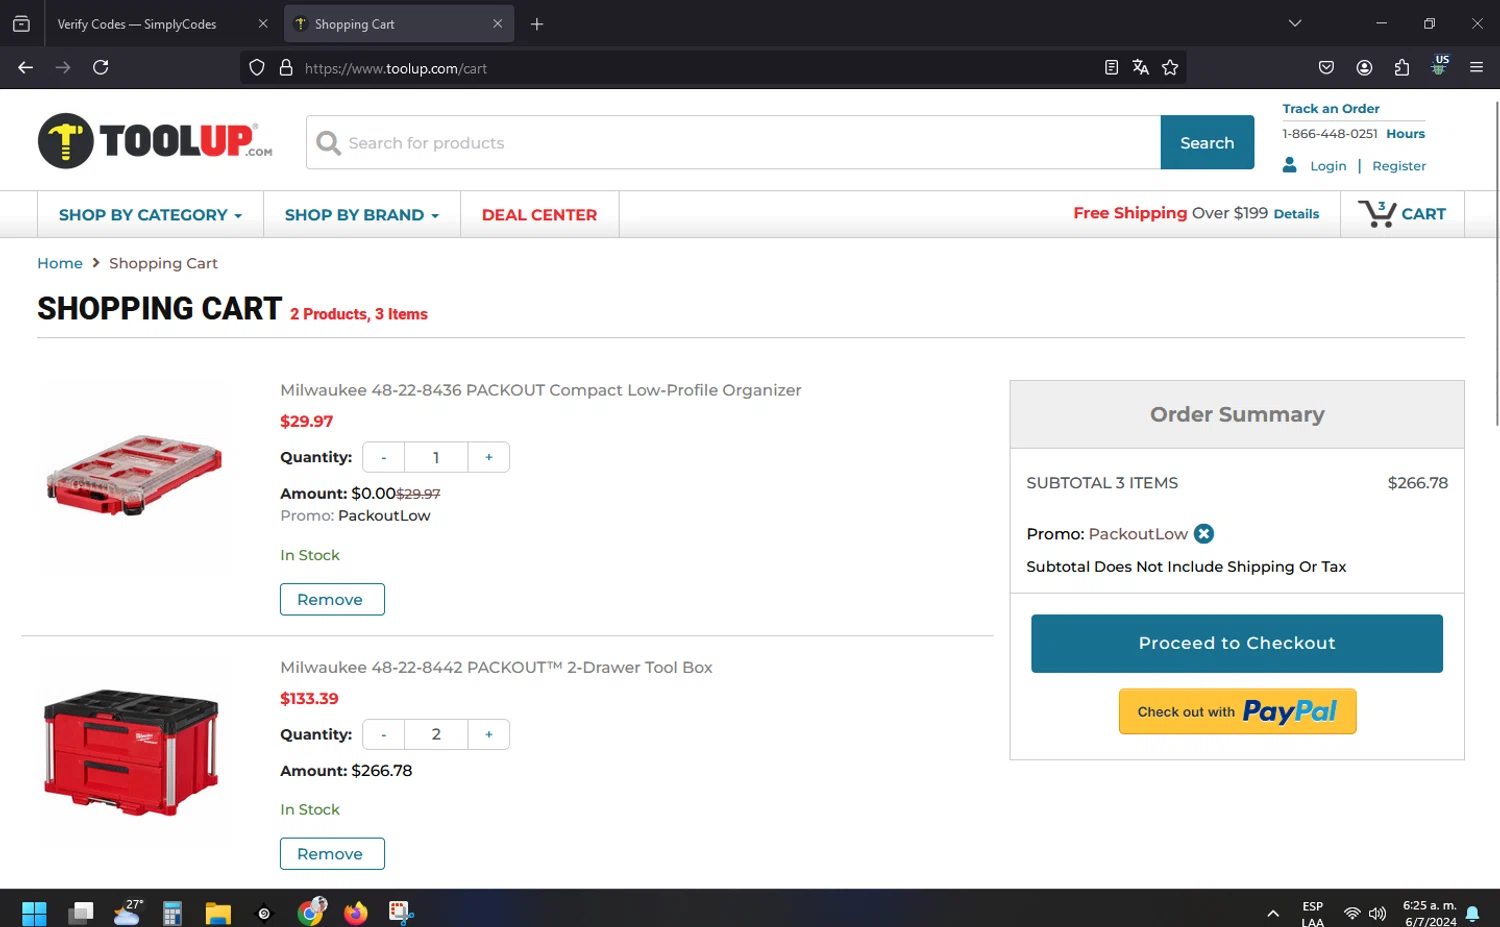Open the Low-Profile Organizer product title link
Screen dimensions: 1500x927
(541, 390)
